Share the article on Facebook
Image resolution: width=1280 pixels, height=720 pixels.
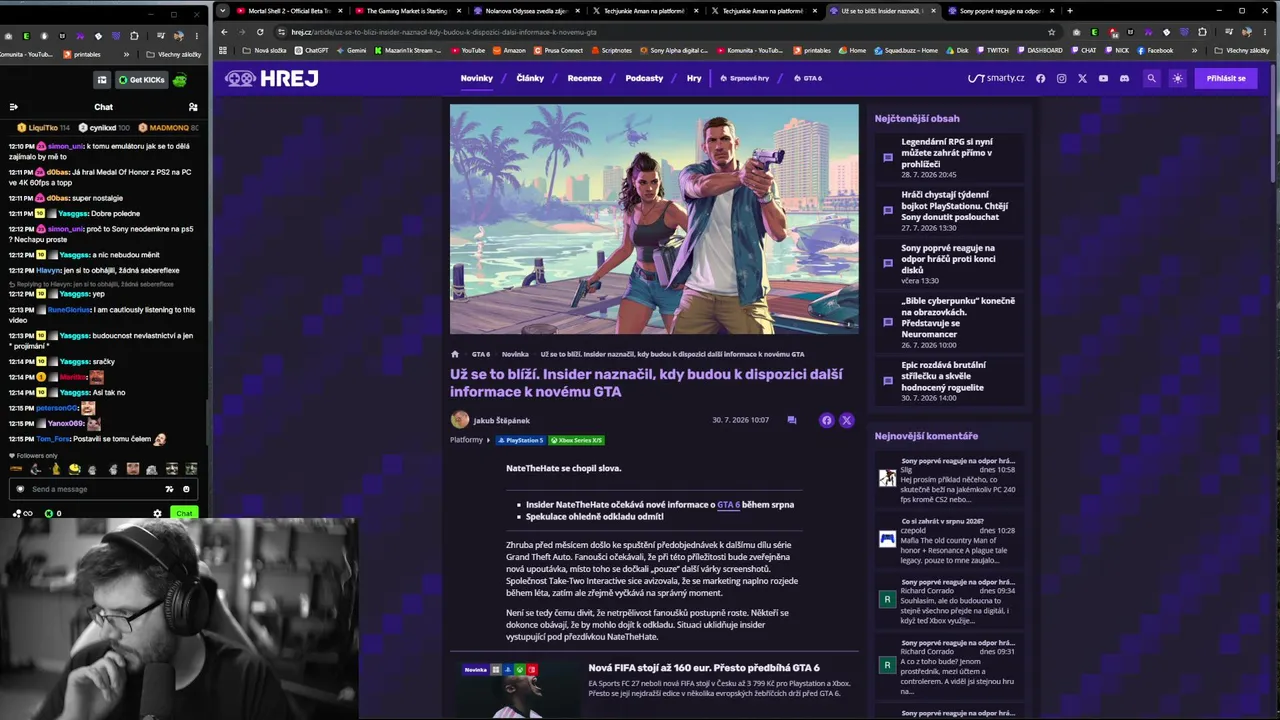pyautogui.click(x=826, y=420)
